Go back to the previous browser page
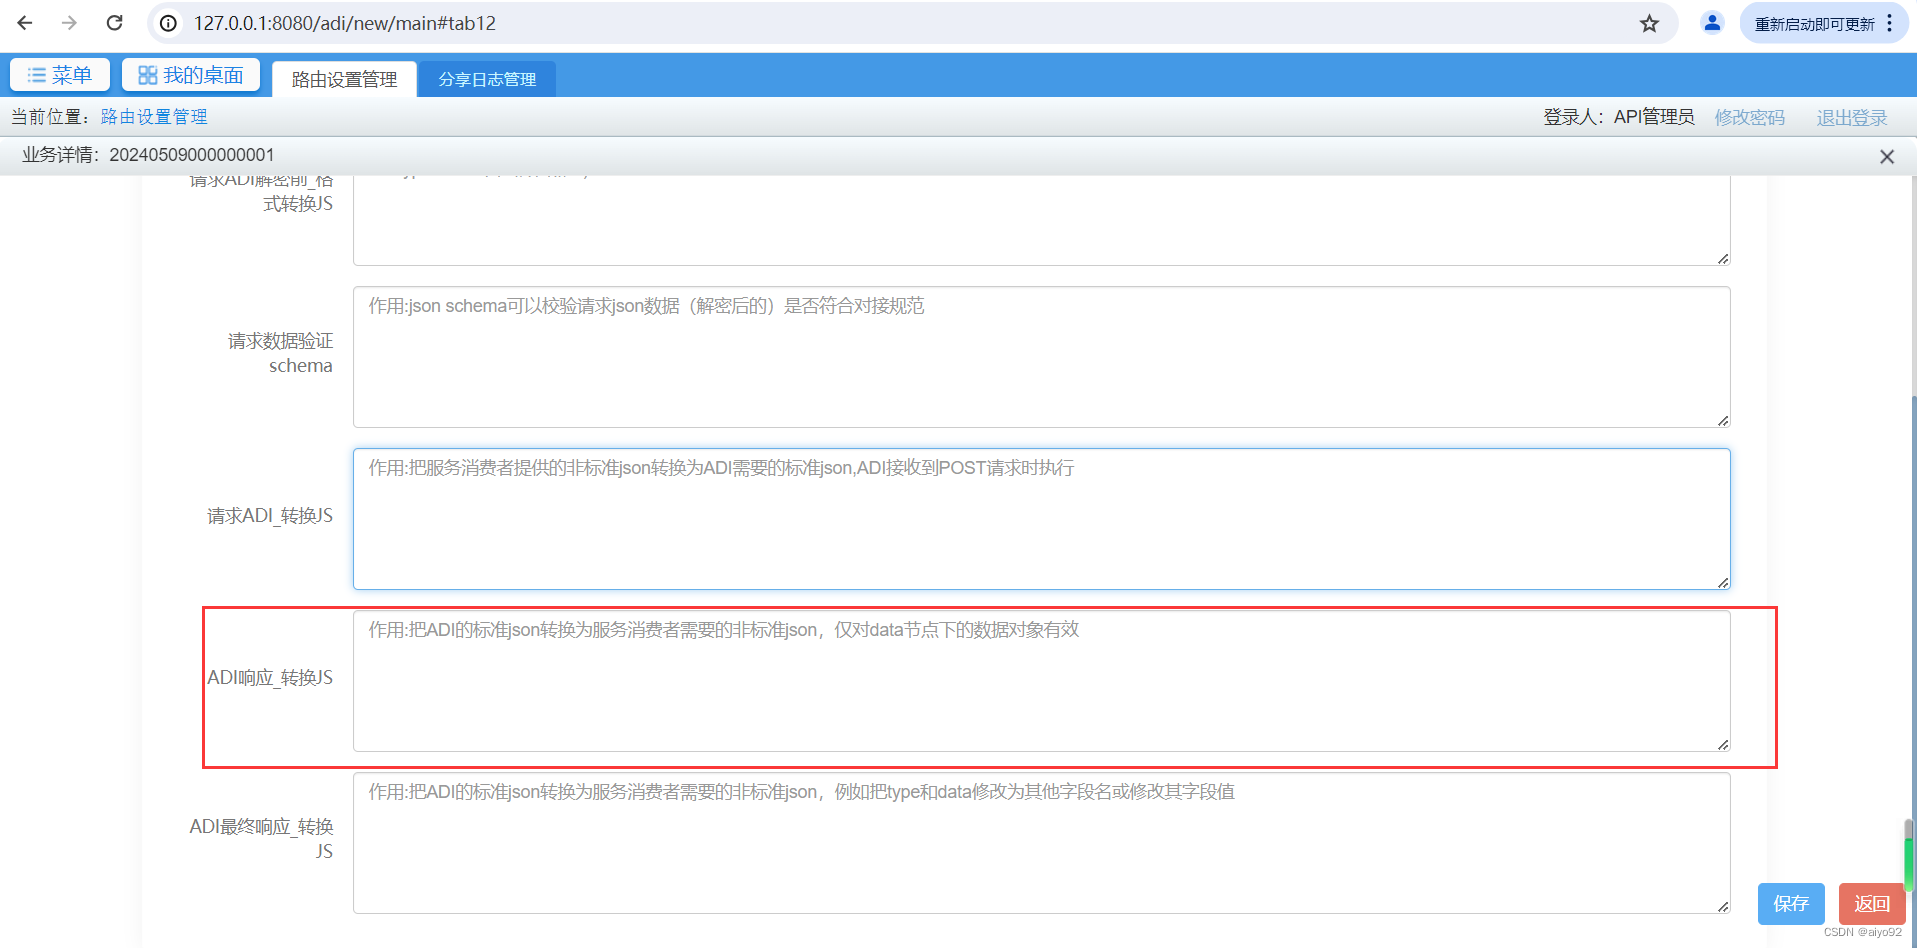This screenshot has width=1917, height=948. pyautogui.click(x=25, y=23)
